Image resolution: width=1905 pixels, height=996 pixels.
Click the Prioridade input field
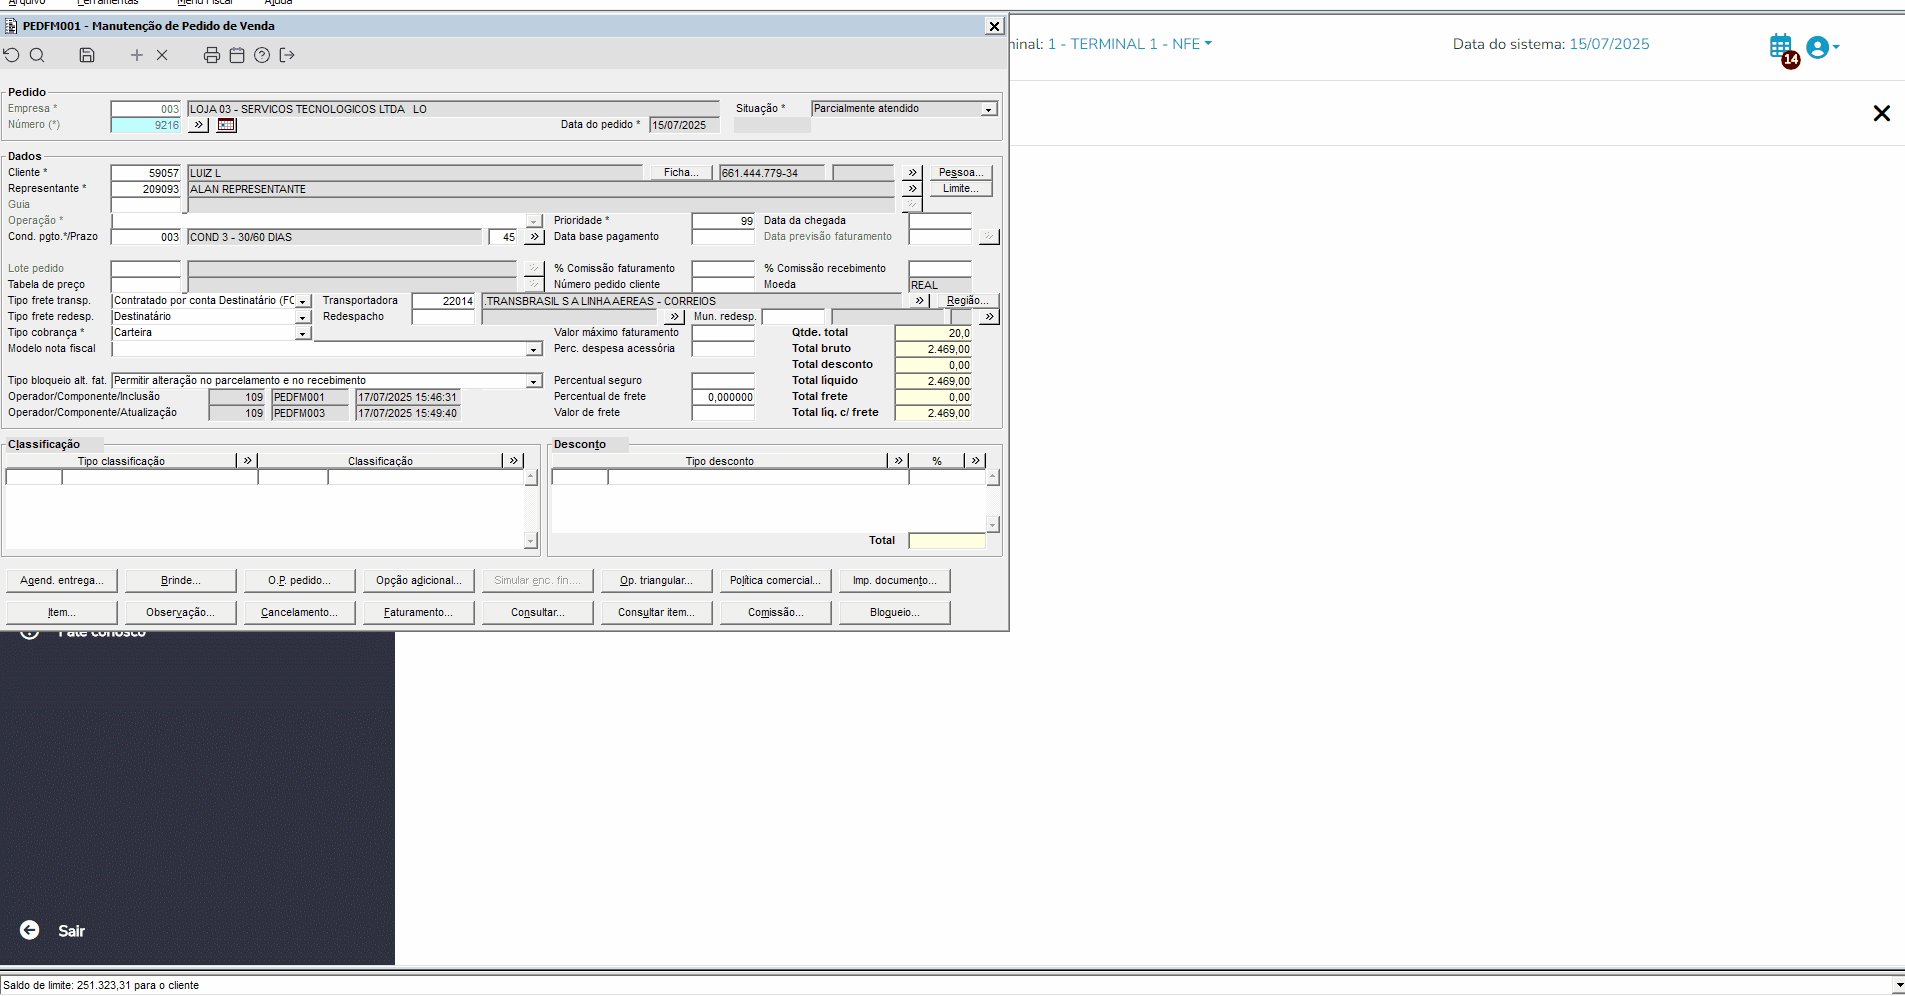pos(723,221)
